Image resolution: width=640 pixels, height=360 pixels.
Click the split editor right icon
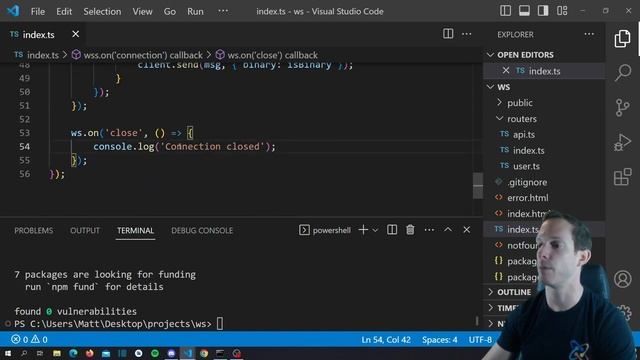click(448, 34)
